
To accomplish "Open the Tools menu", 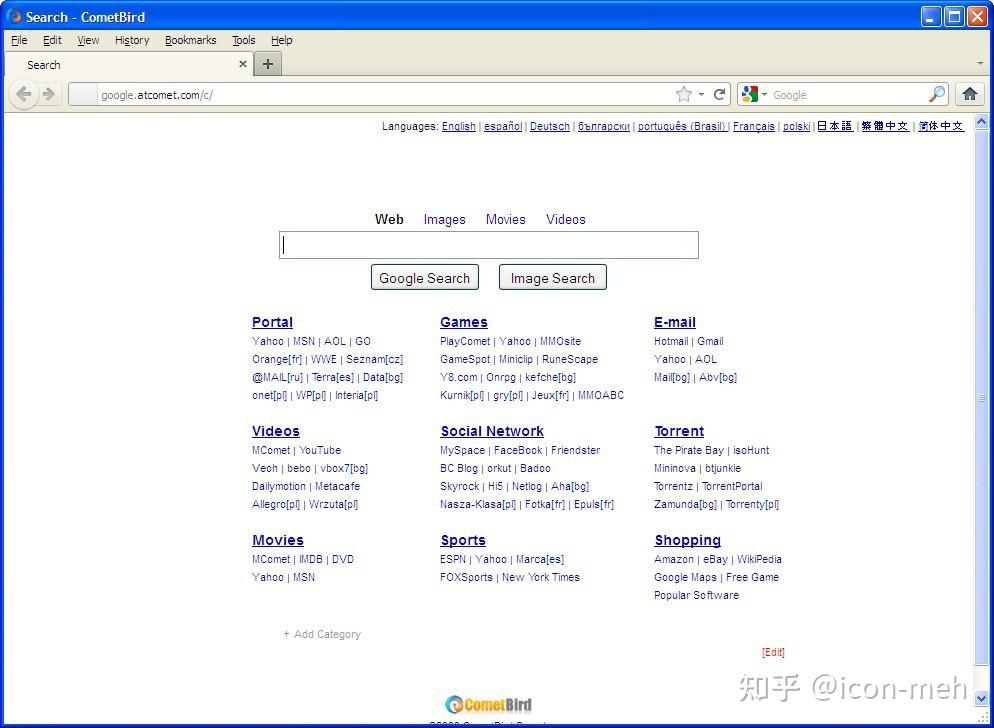I will point(243,40).
